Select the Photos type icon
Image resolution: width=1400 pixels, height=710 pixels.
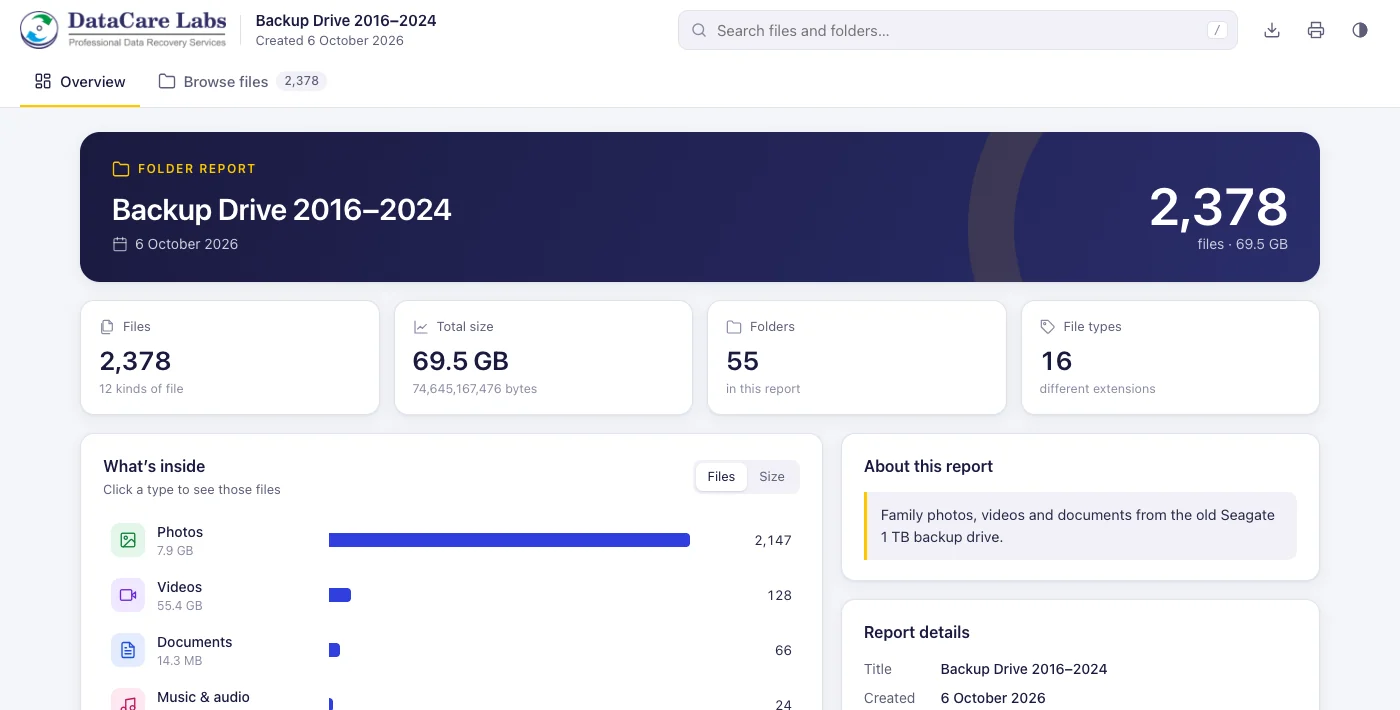point(128,540)
